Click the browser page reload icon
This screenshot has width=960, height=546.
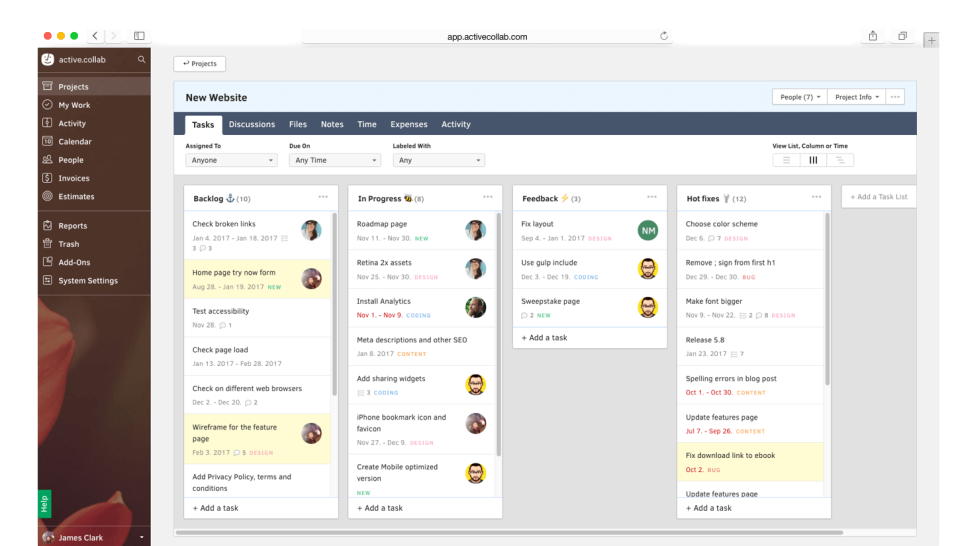664,36
